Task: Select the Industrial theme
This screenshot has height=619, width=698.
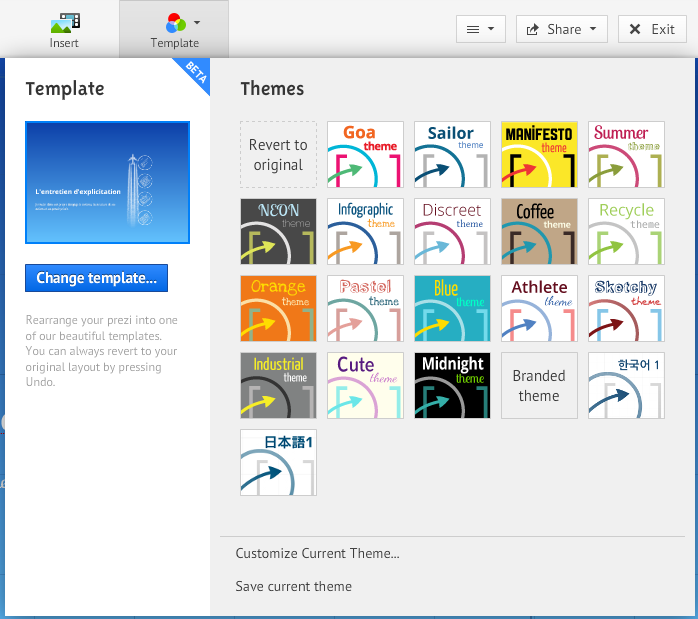Action: 278,385
